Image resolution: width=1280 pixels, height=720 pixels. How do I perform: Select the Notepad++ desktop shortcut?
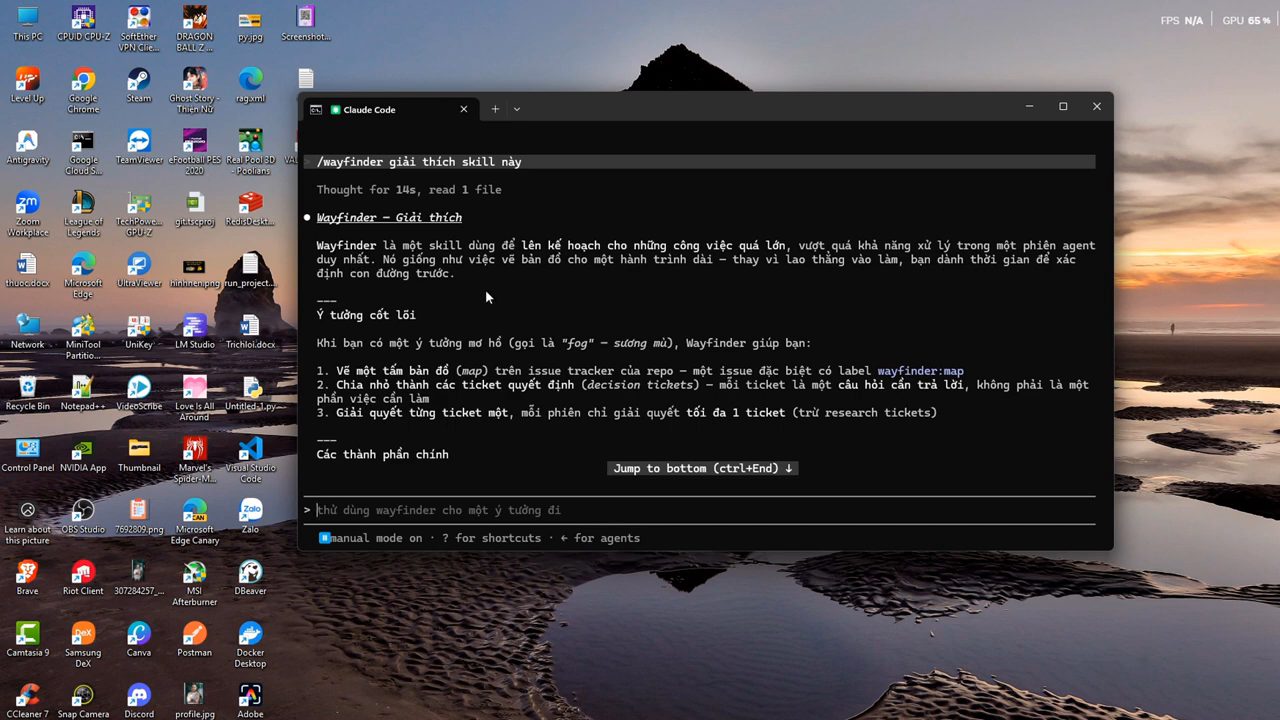[x=83, y=394]
